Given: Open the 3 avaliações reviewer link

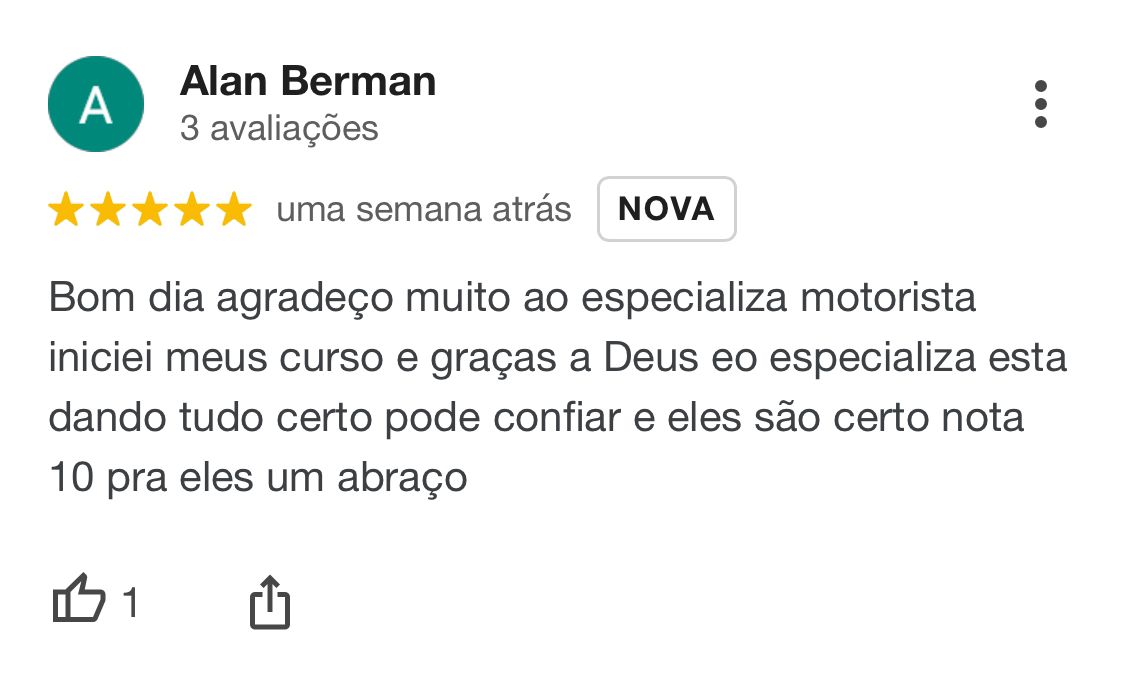Looking at the screenshot, I should (277, 128).
